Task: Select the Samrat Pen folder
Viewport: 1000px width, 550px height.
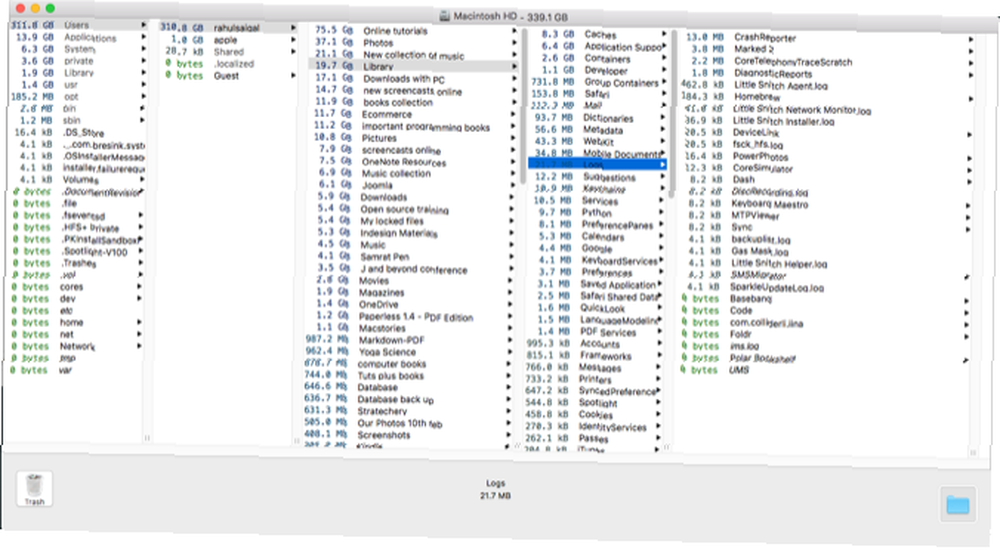Action: point(411,256)
